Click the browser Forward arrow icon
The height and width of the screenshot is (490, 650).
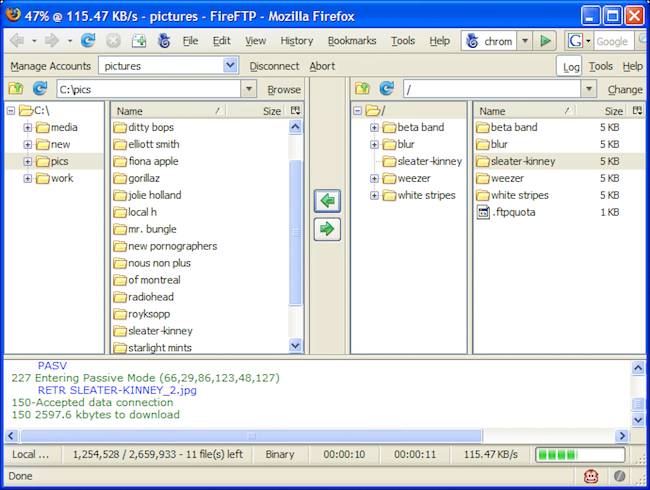point(52,41)
